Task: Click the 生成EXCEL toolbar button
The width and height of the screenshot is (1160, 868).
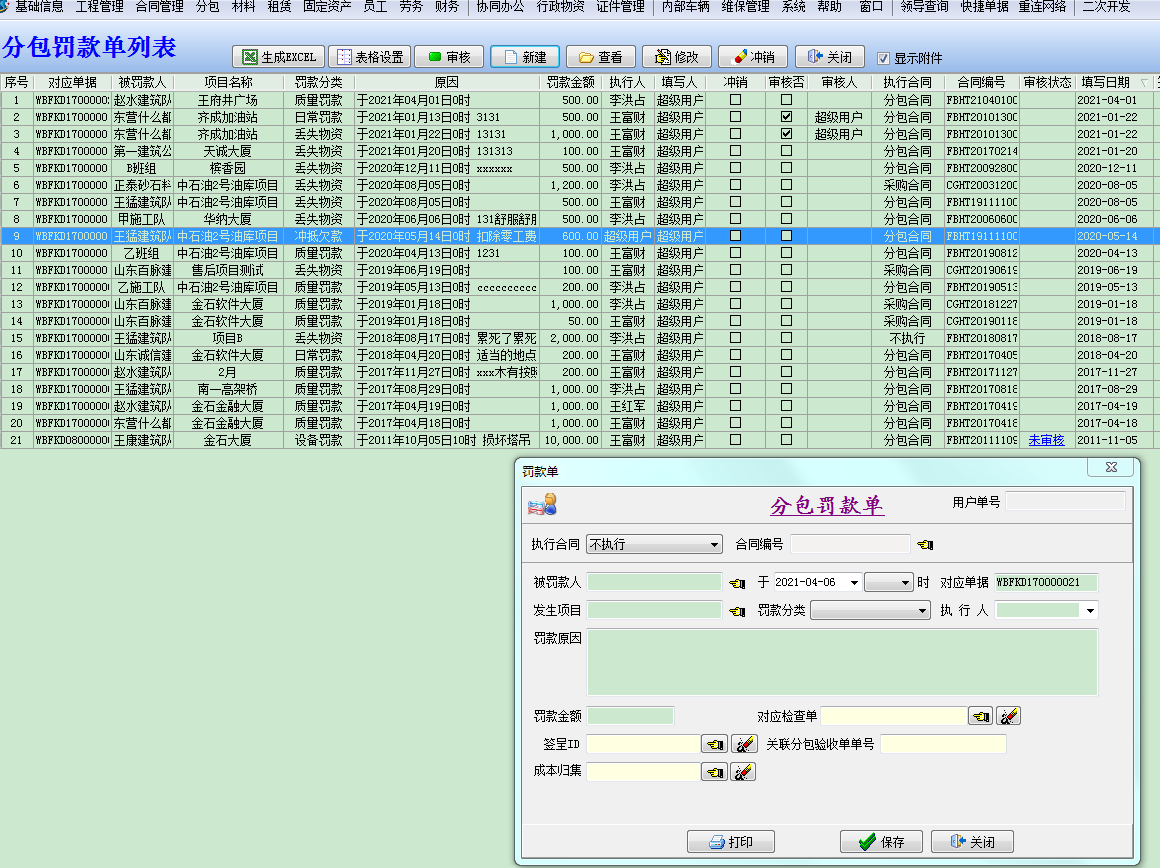Action: 279,57
